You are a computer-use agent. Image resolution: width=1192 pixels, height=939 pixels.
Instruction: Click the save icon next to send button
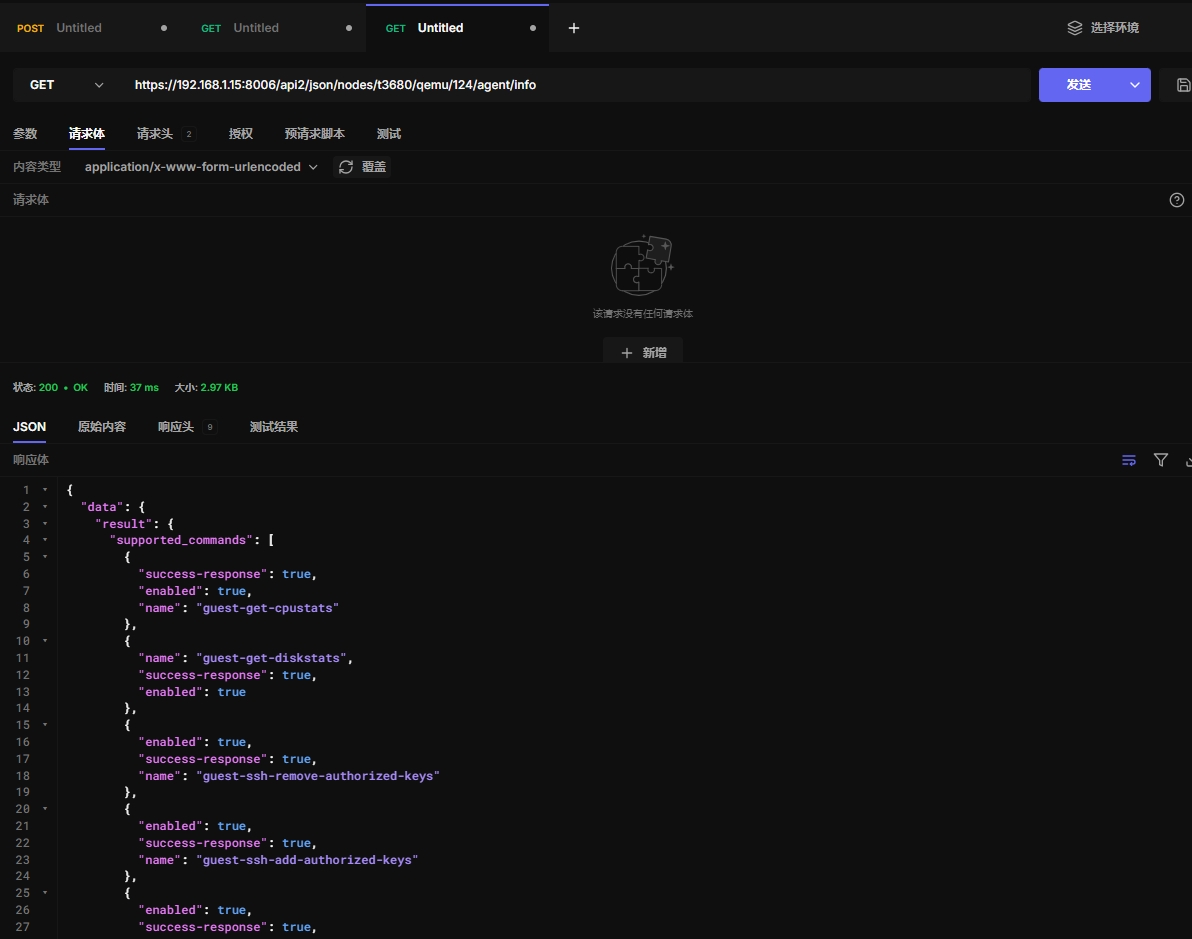point(1183,85)
